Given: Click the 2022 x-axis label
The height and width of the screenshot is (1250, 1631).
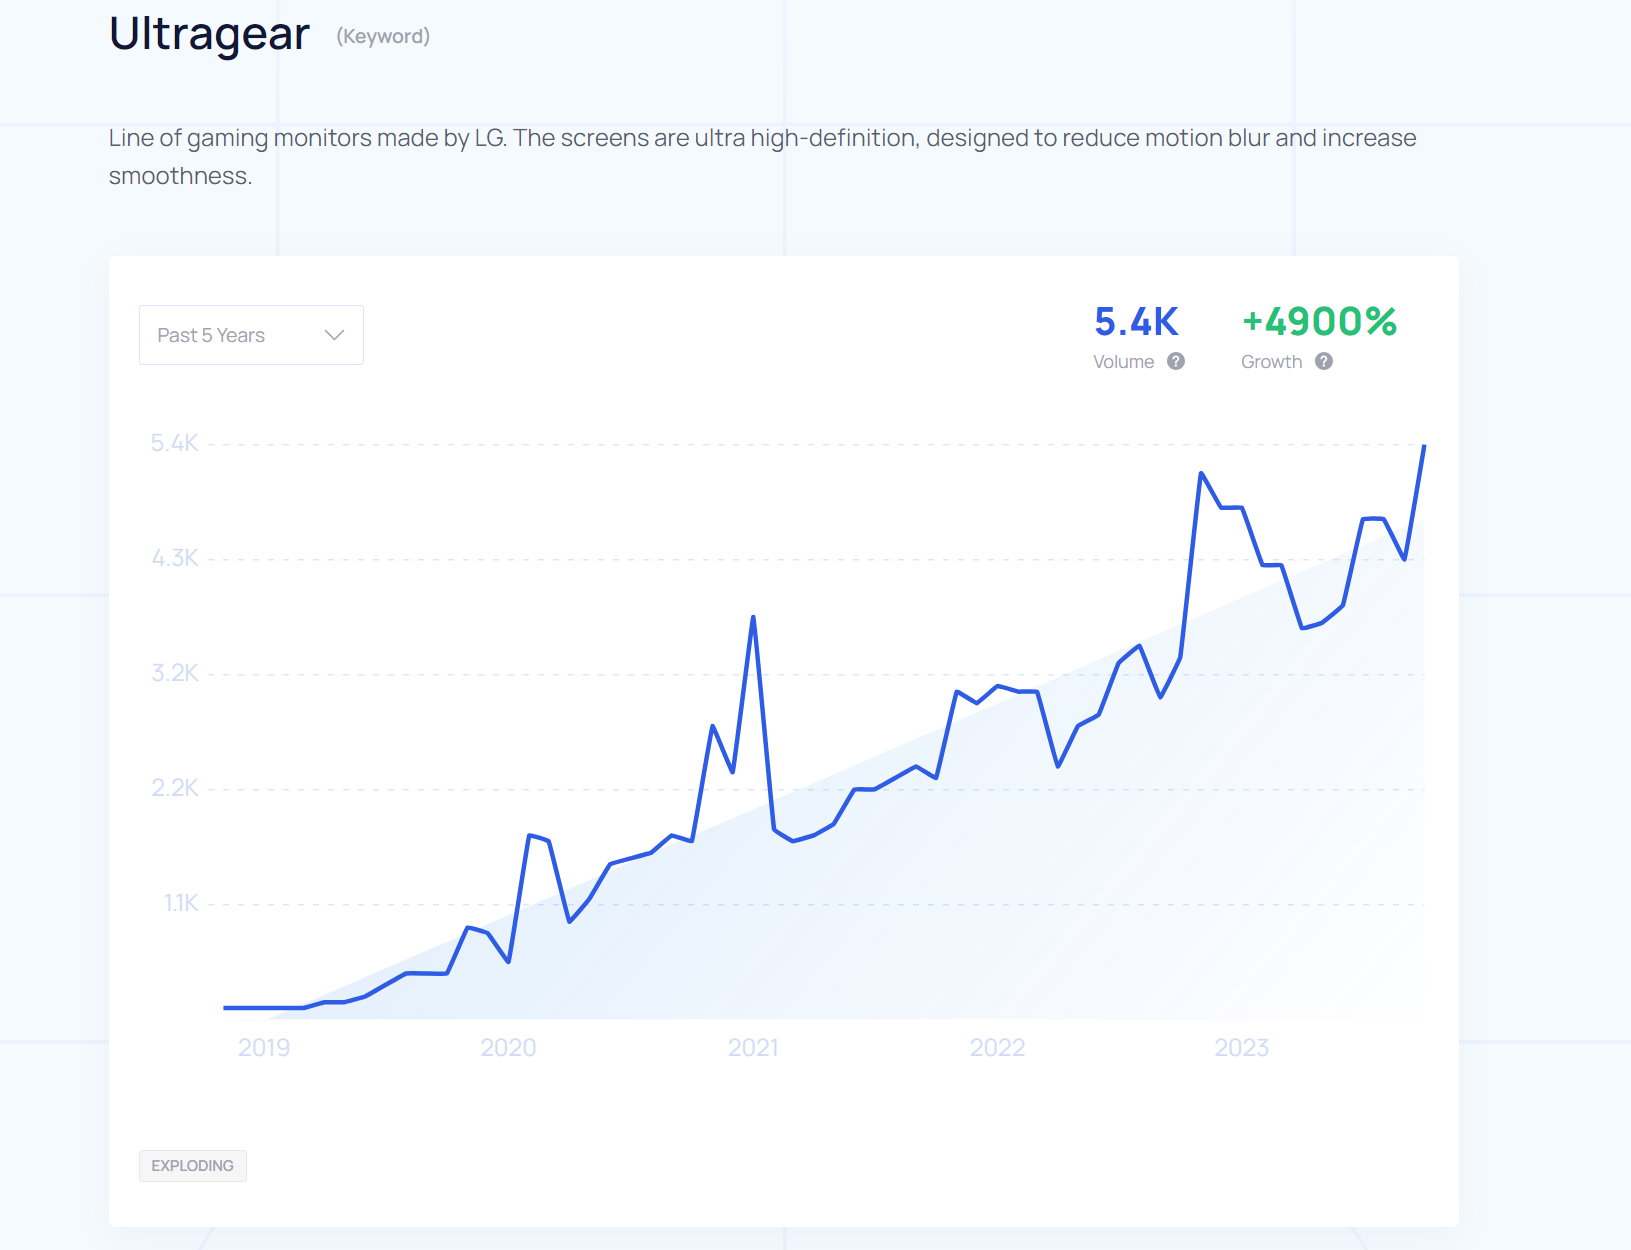Looking at the screenshot, I should [x=997, y=1047].
